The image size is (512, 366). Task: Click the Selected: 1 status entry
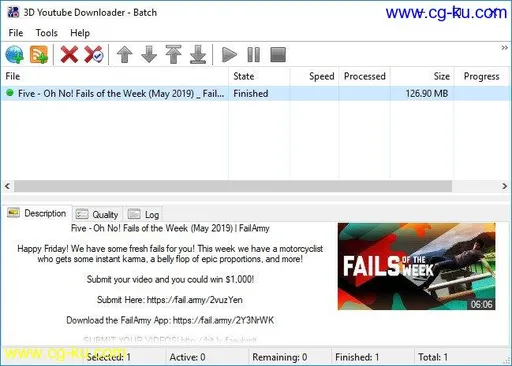[109, 357]
